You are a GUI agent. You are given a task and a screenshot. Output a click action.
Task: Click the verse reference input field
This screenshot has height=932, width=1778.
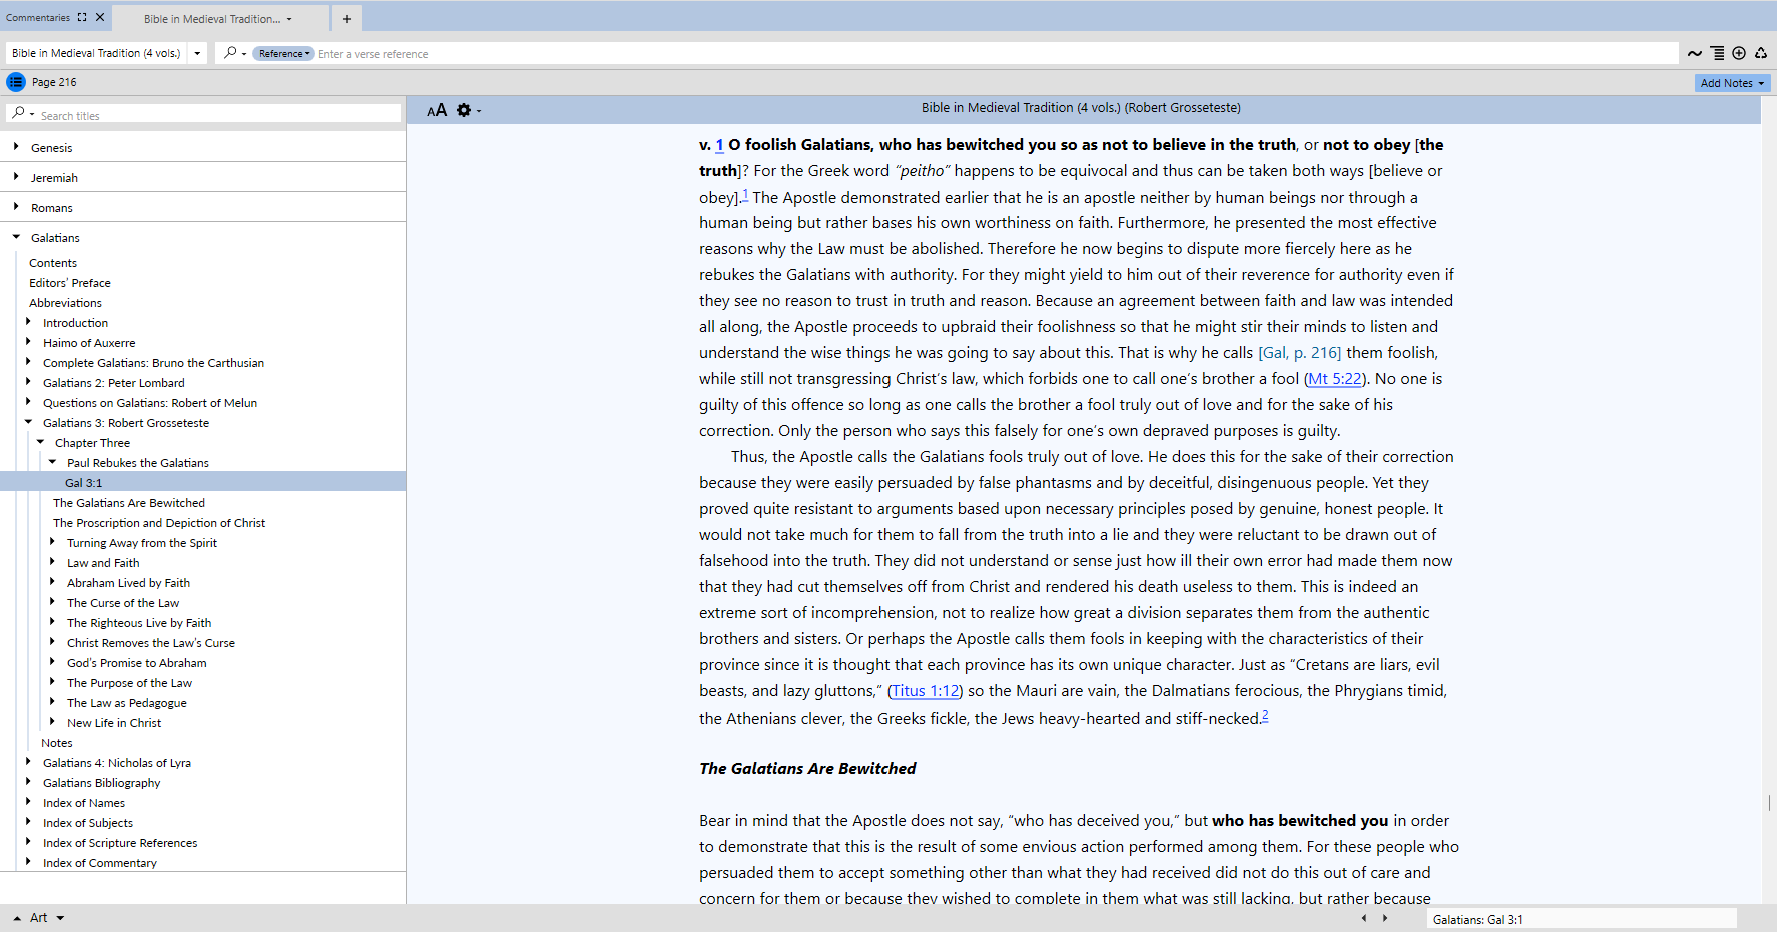995,54
